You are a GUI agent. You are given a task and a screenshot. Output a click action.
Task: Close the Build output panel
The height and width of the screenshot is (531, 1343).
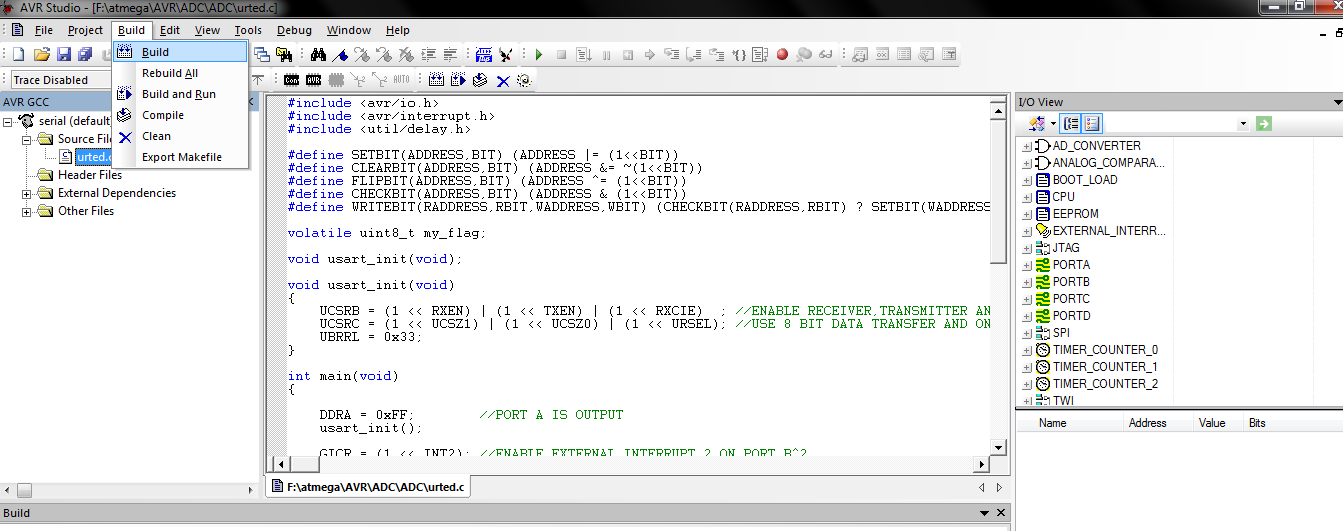click(x=1000, y=513)
